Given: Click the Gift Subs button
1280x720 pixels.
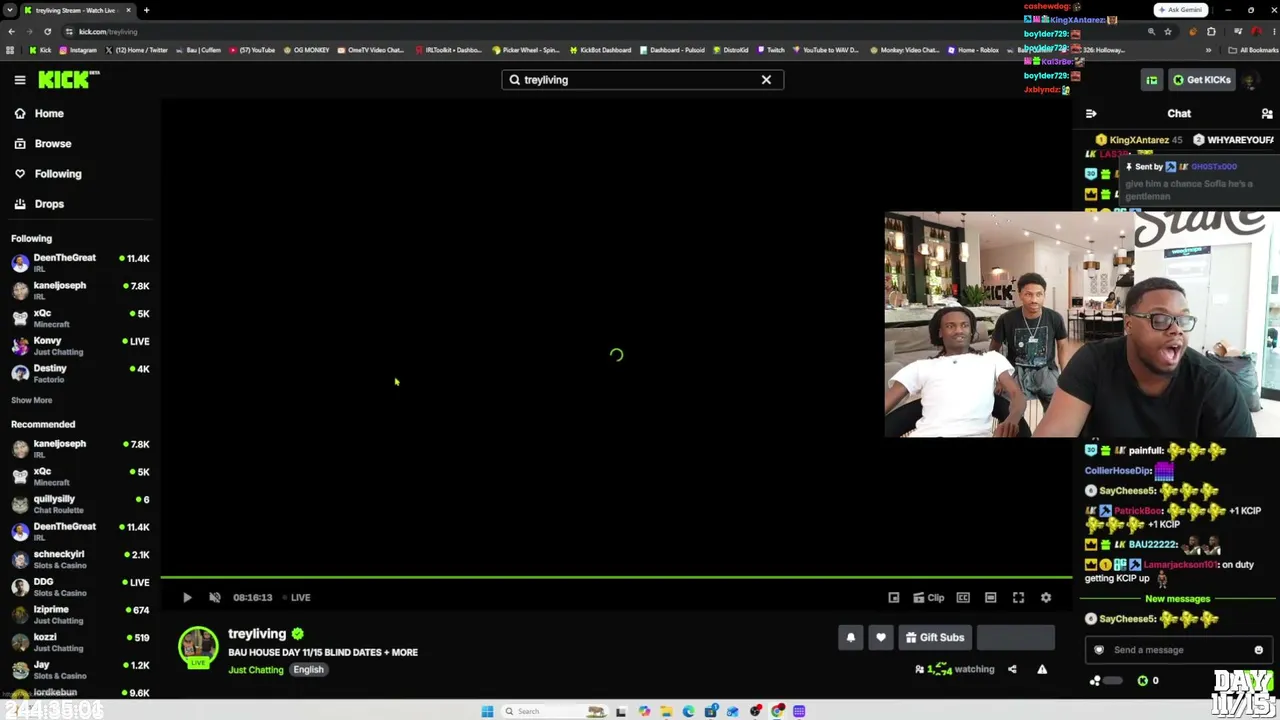Looking at the screenshot, I should (x=935, y=638).
